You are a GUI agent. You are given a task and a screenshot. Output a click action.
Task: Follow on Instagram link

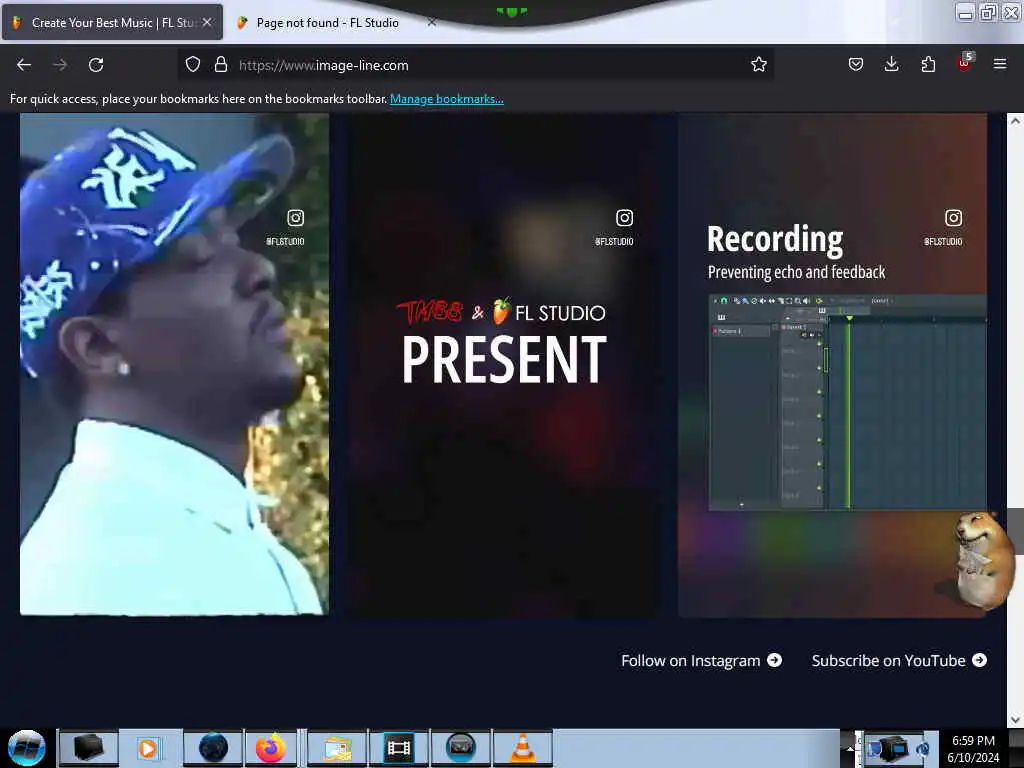(x=701, y=660)
